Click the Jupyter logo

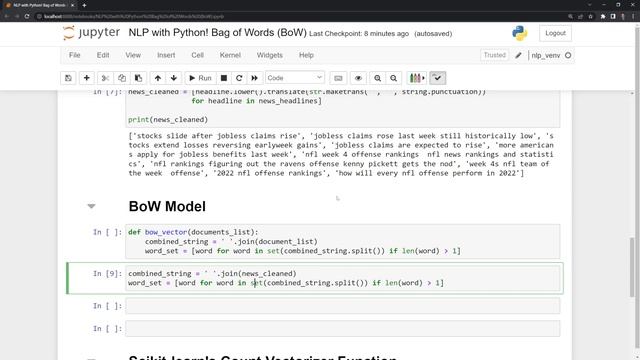click(x=91, y=33)
